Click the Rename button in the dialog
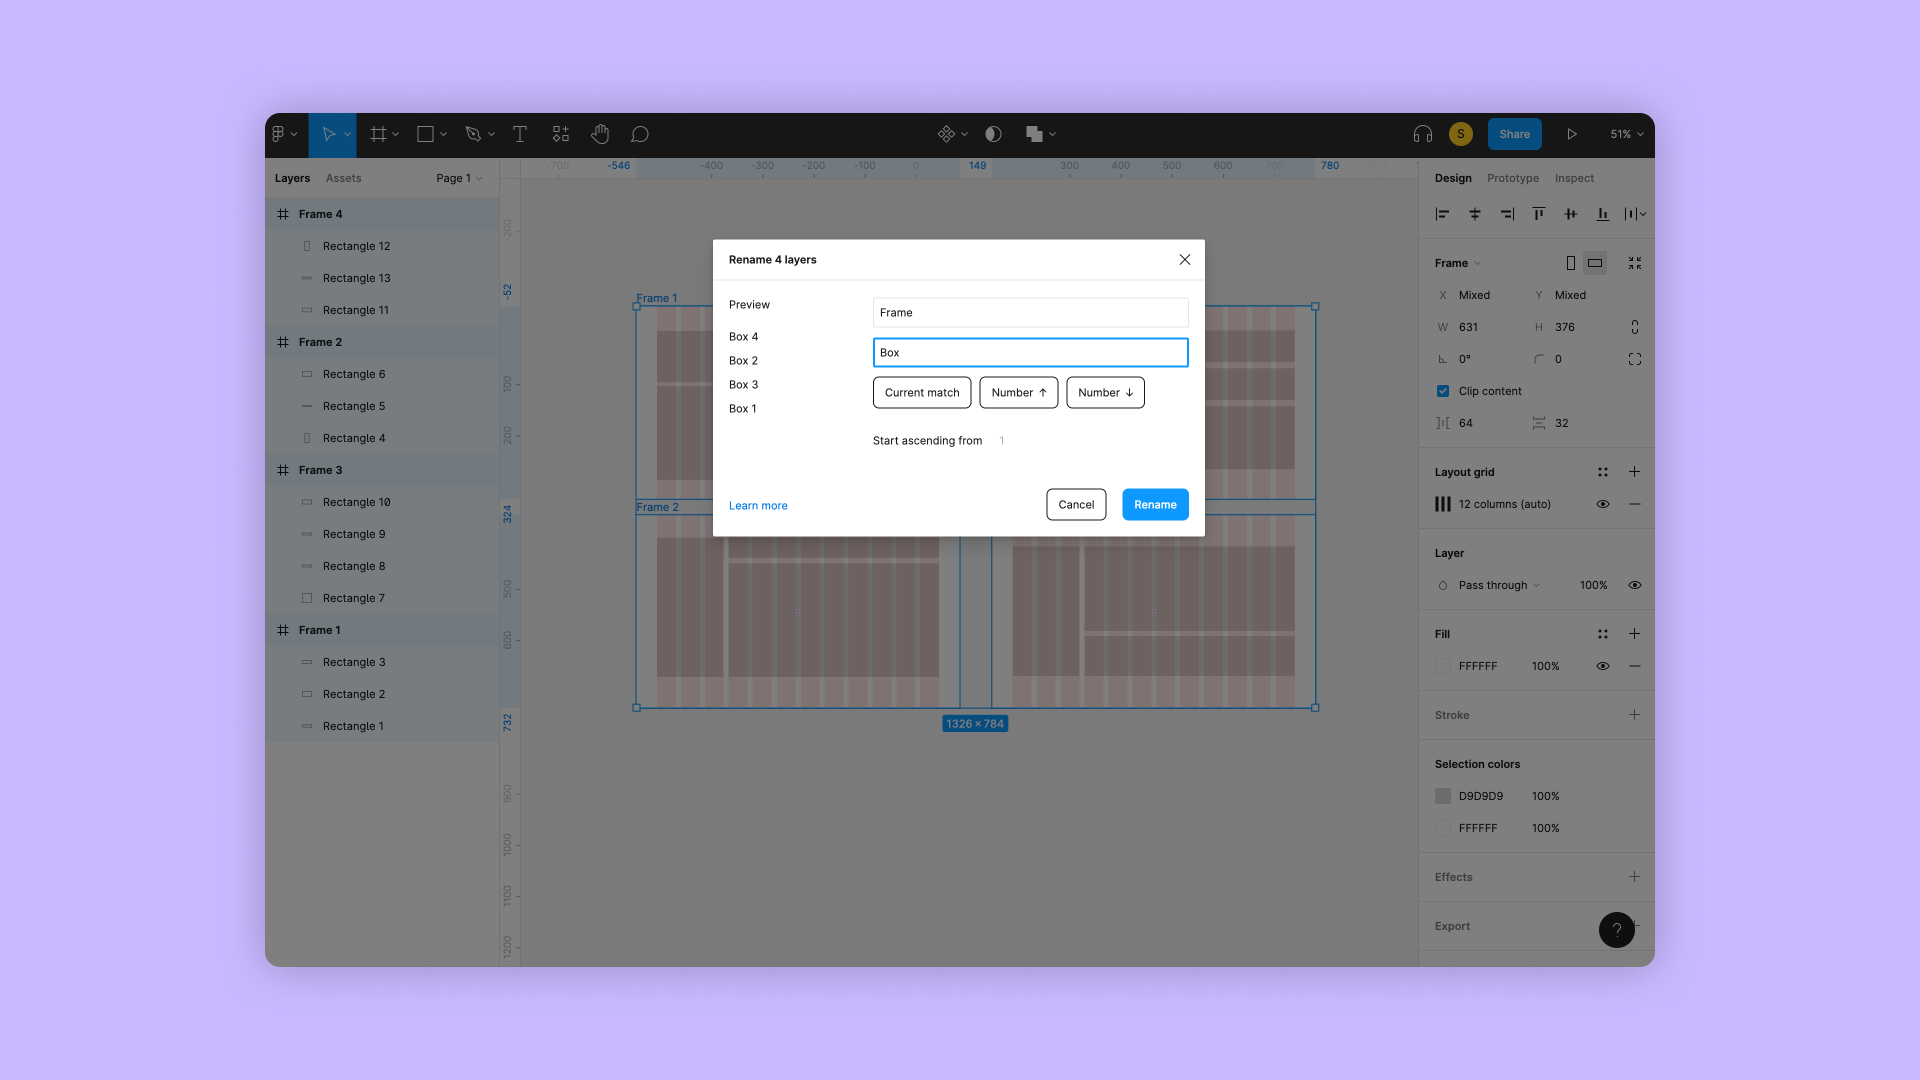Screen dimensions: 1920x1080 tap(1155, 505)
